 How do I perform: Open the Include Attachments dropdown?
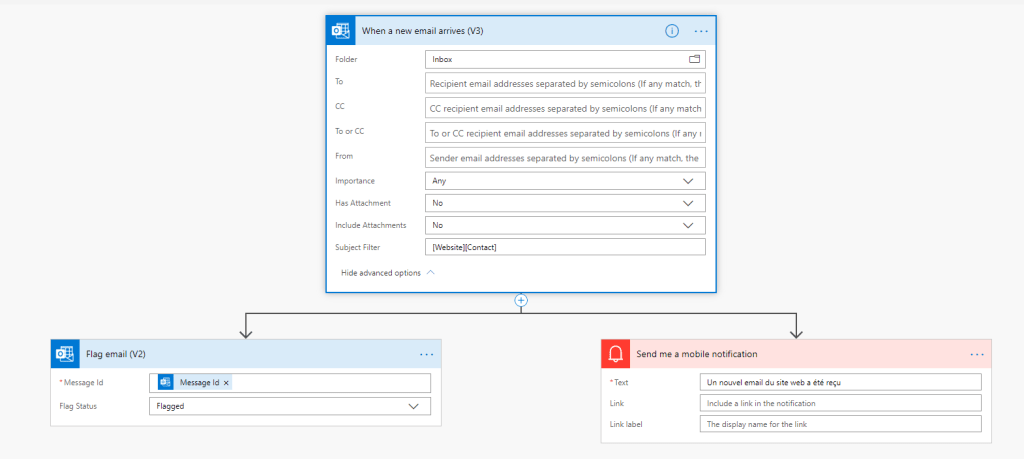[x=687, y=225]
